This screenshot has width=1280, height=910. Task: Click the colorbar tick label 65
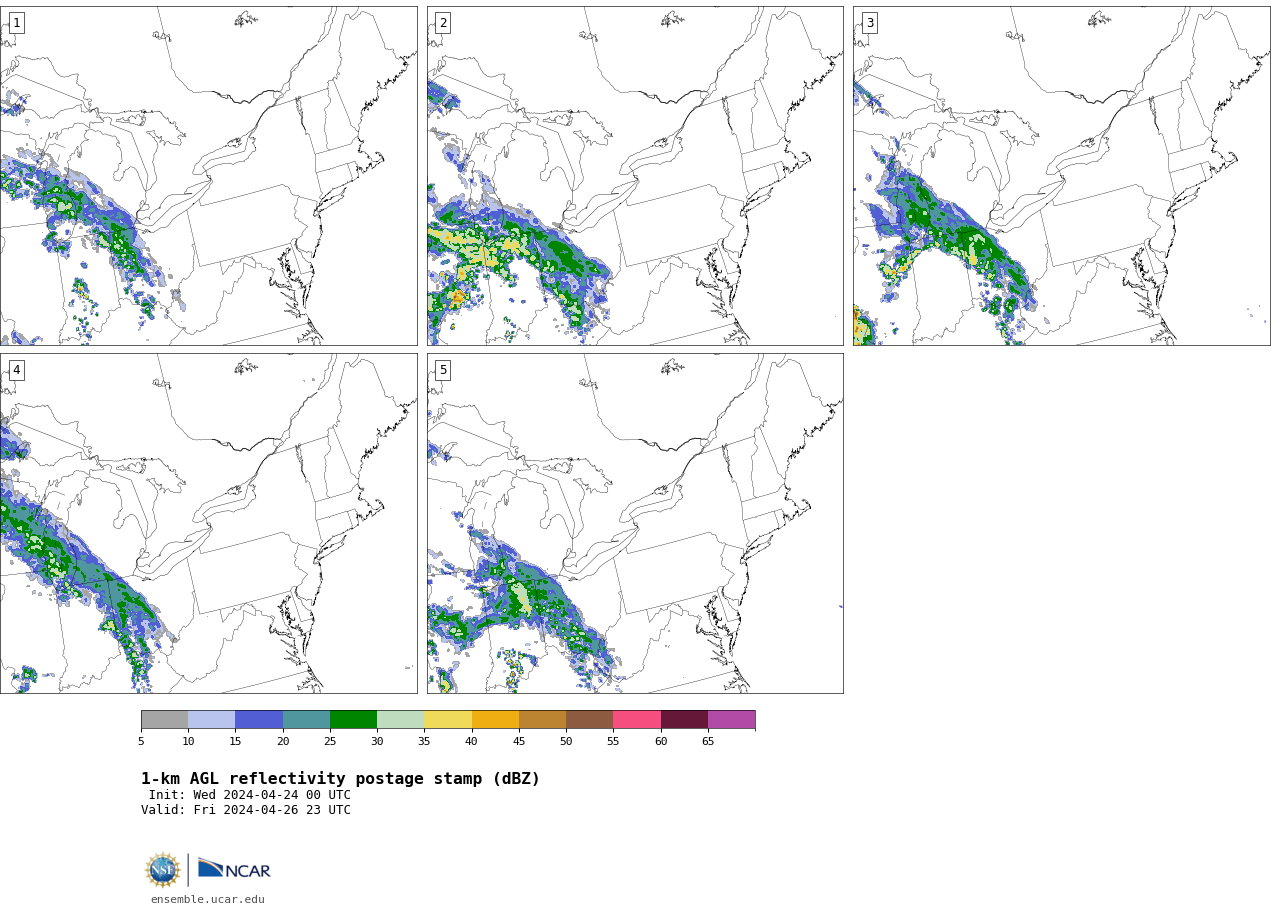708,741
